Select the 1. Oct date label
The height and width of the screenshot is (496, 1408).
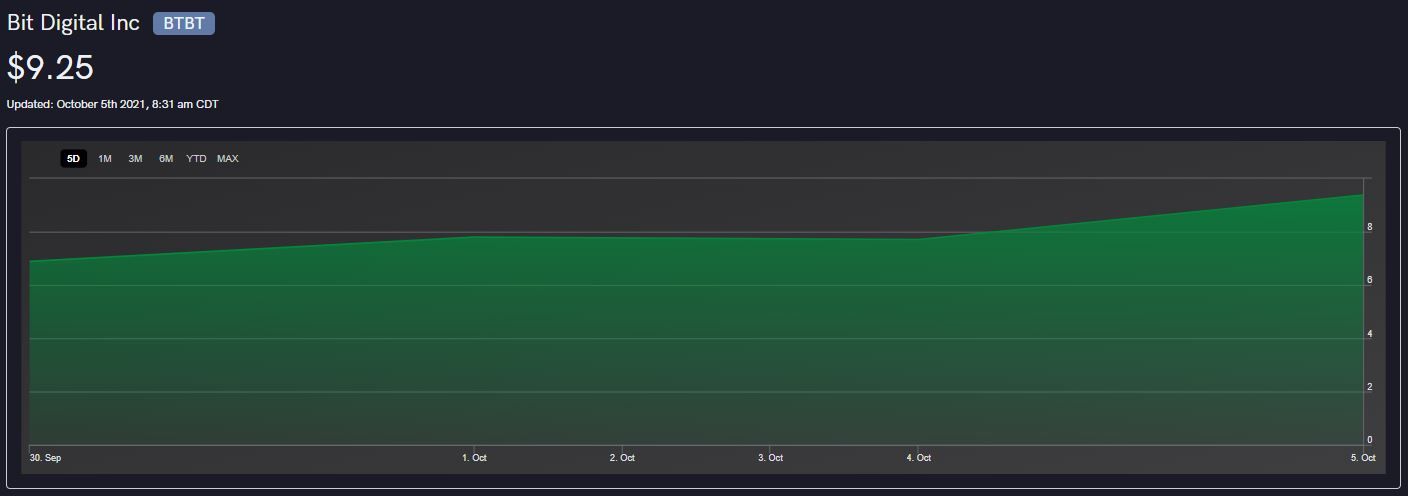pos(474,458)
